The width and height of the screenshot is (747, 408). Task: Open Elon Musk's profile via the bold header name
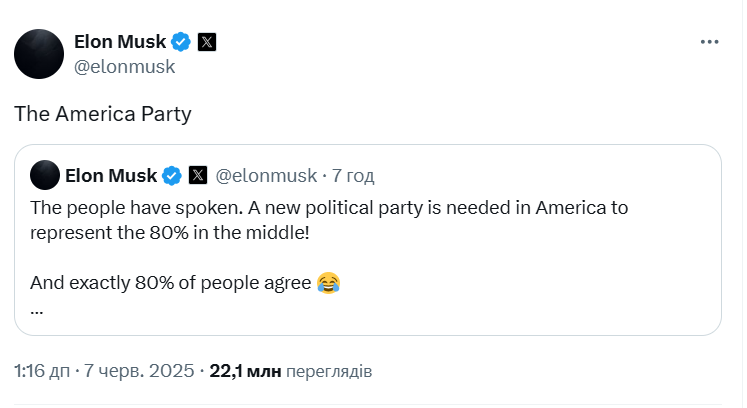coord(120,41)
